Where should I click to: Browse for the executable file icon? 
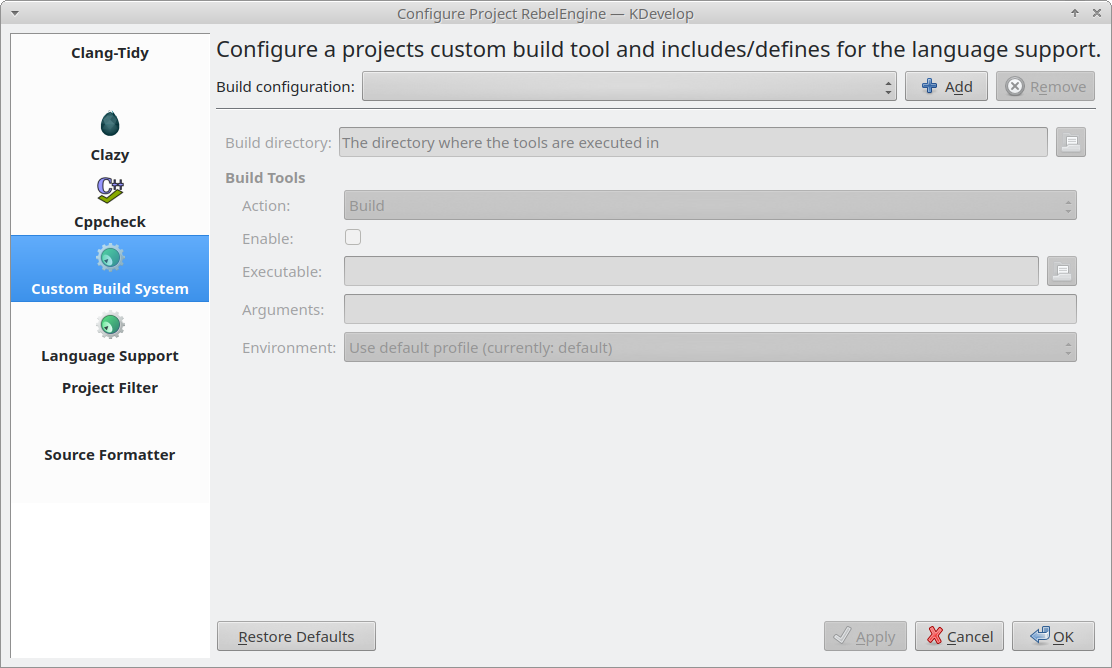pyautogui.click(x=1062, y=272)
